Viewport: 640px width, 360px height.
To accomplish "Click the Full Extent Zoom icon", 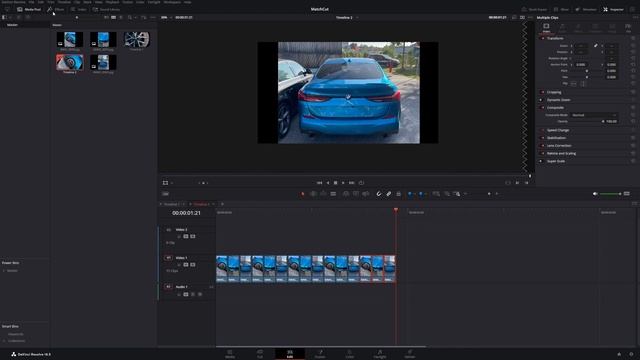I will pyautogui.click(x=436, y=194).
